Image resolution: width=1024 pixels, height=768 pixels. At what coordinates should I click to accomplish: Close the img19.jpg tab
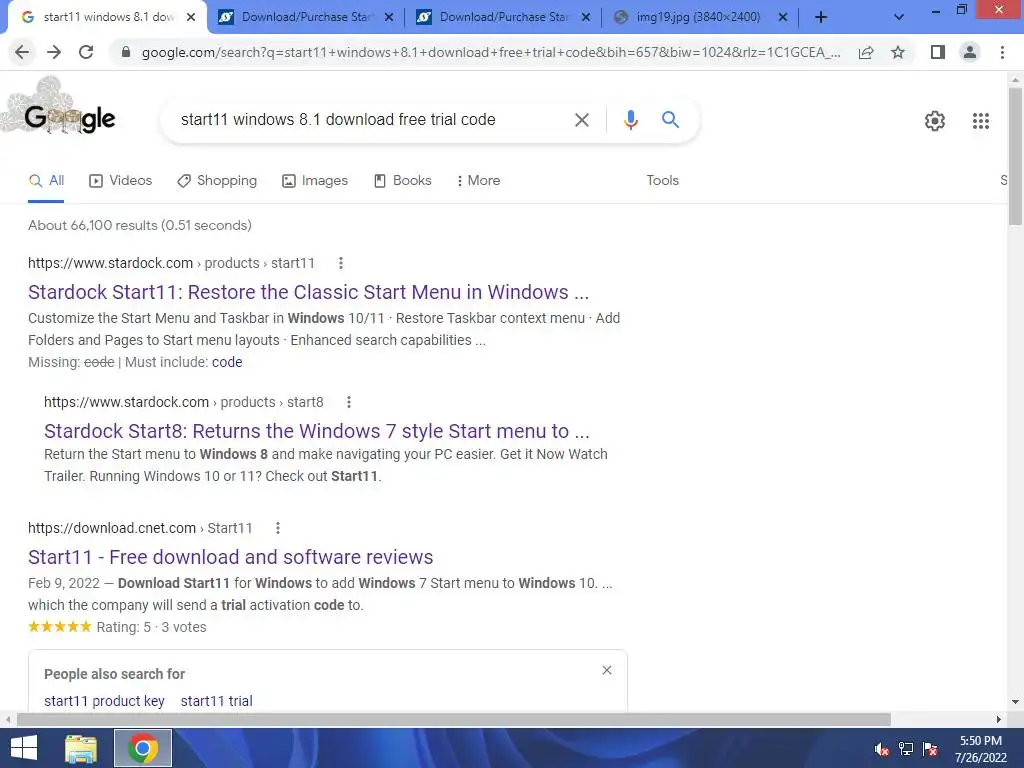(783, 18)
